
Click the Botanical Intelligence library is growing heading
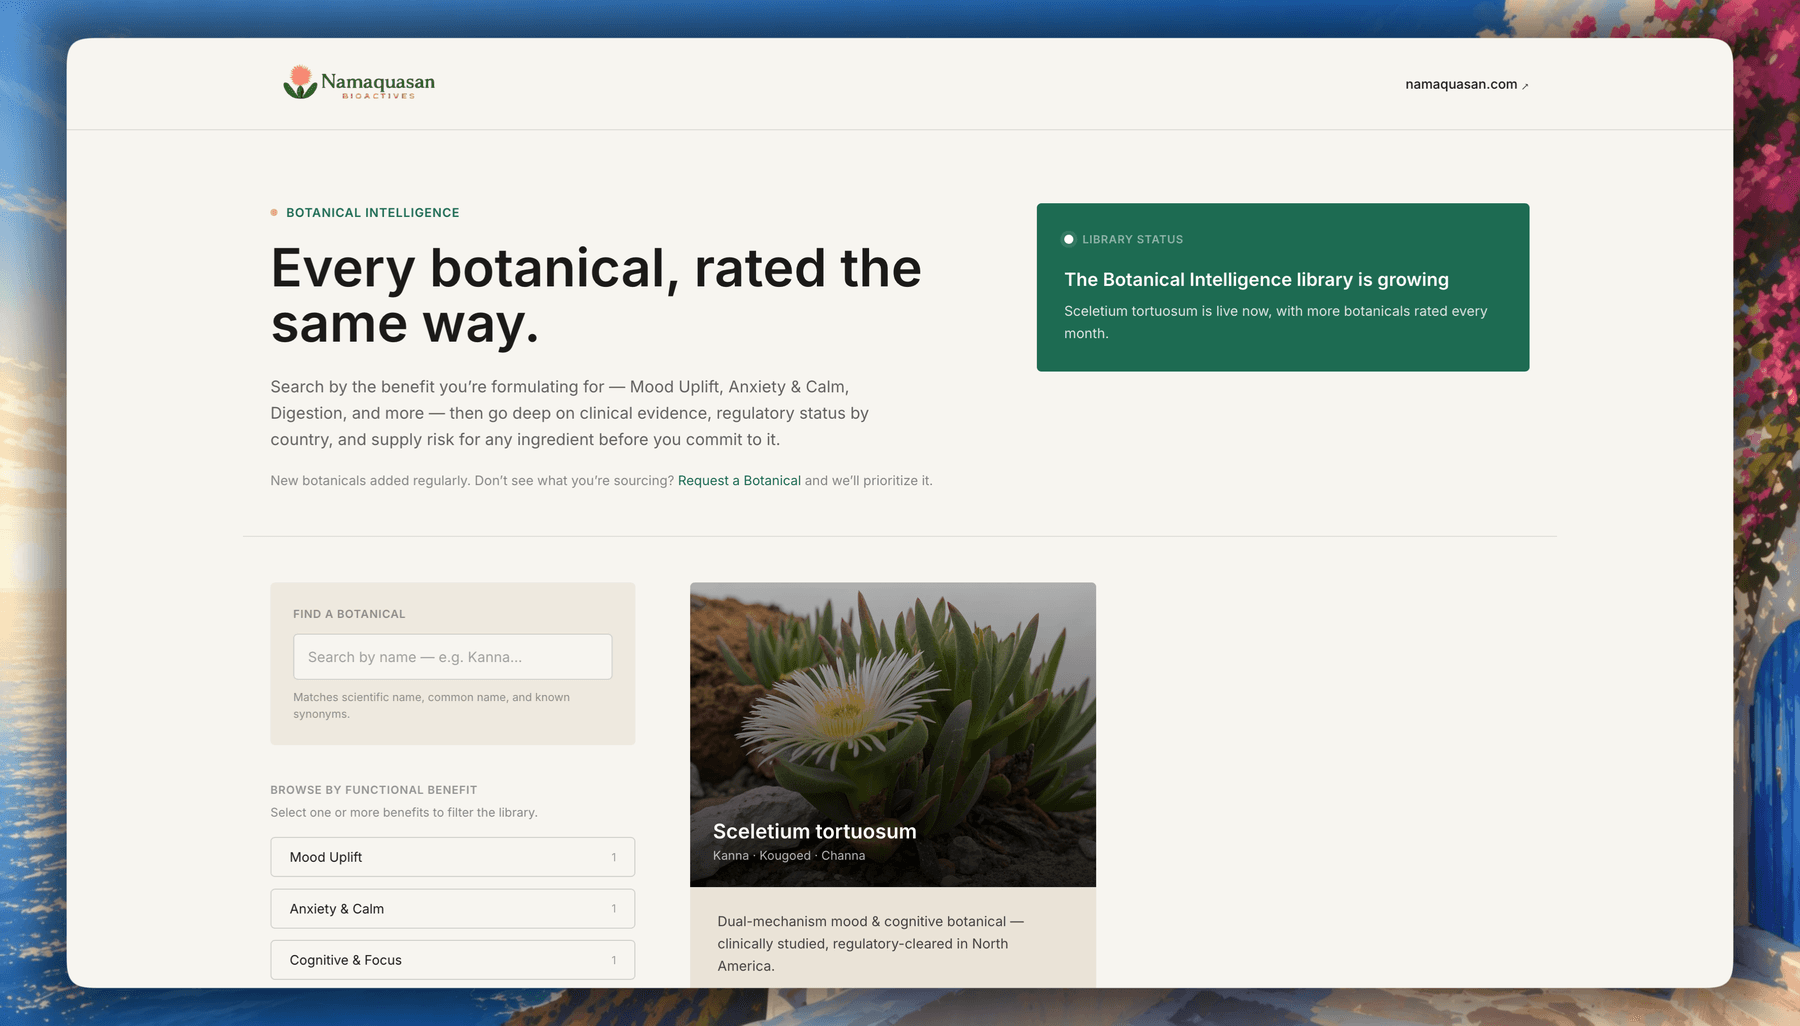click(1256, 280)
